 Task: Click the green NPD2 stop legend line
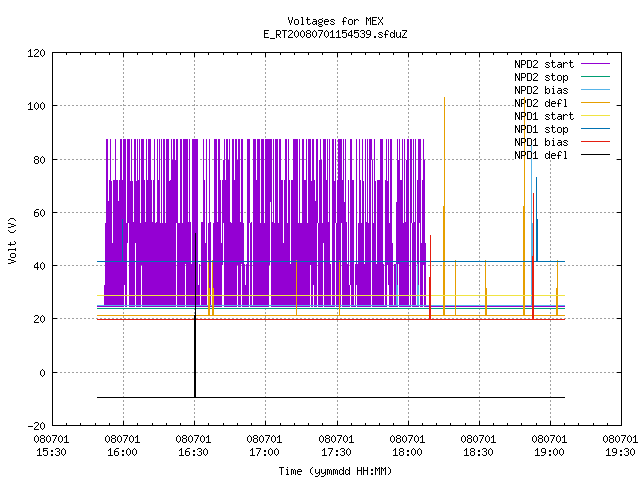[595, 77]
